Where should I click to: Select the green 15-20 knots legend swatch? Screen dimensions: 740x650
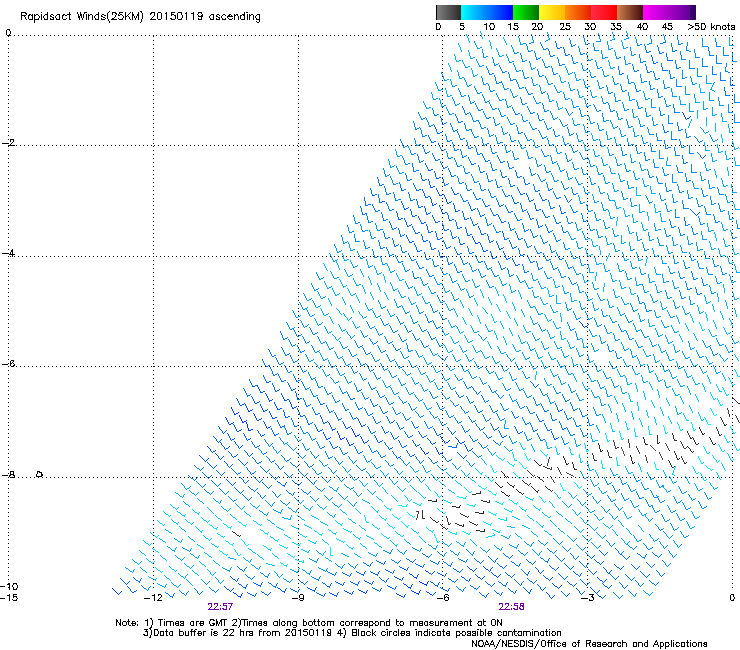click(x=526, y=12)
